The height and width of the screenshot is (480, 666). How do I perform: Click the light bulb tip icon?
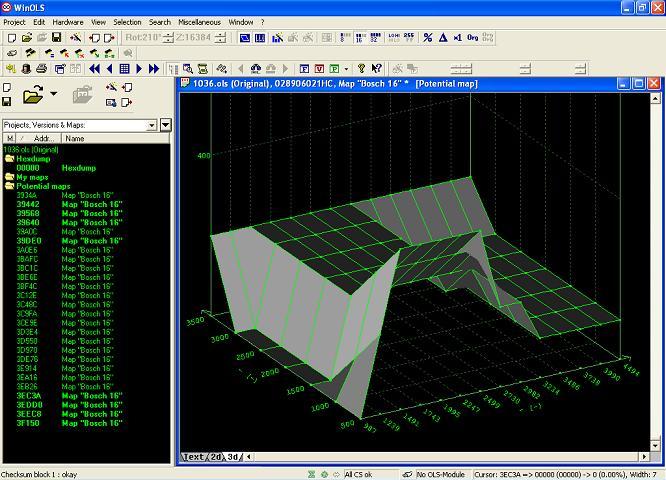click(x=361, y=68)
